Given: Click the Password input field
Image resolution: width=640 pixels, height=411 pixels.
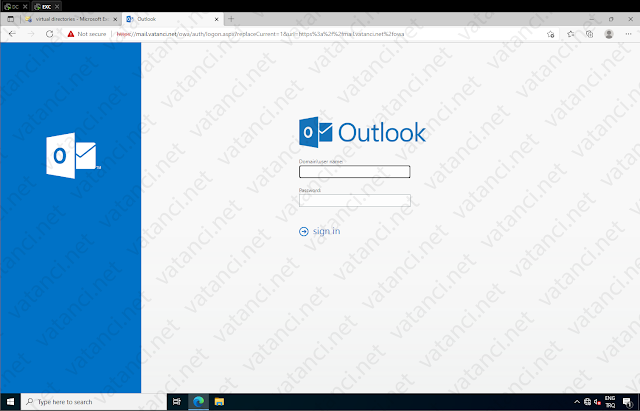Looking at the screenshot, I should pos(354,200).
